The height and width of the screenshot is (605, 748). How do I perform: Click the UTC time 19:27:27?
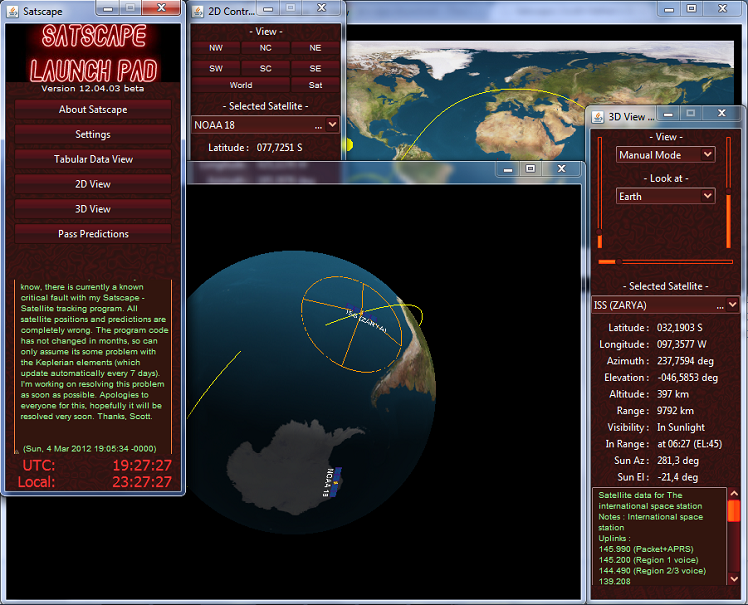142,465
